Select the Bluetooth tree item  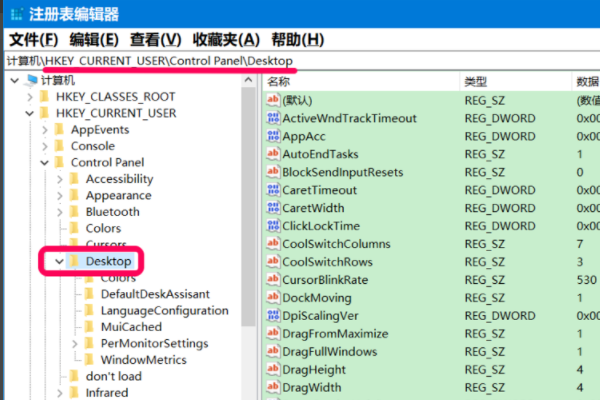tap(112, 212)
